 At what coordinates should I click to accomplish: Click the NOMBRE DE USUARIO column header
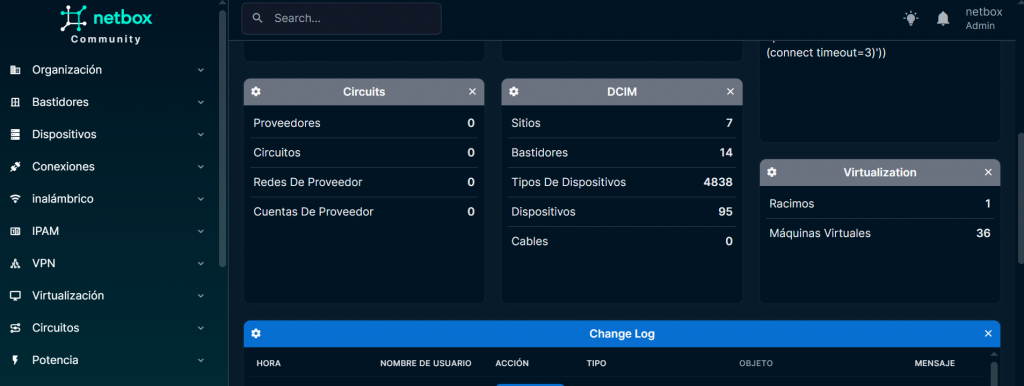(x=426, y=363)
